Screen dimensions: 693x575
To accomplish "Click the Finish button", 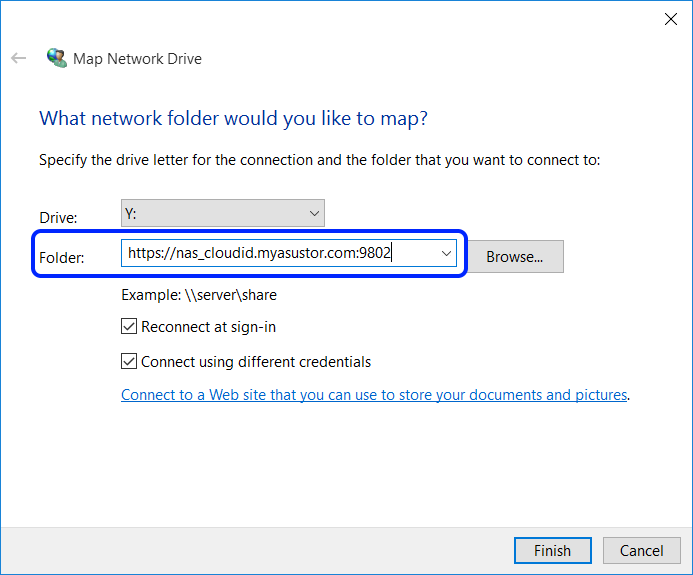I will pyautogui.click(x=552, y=551).
